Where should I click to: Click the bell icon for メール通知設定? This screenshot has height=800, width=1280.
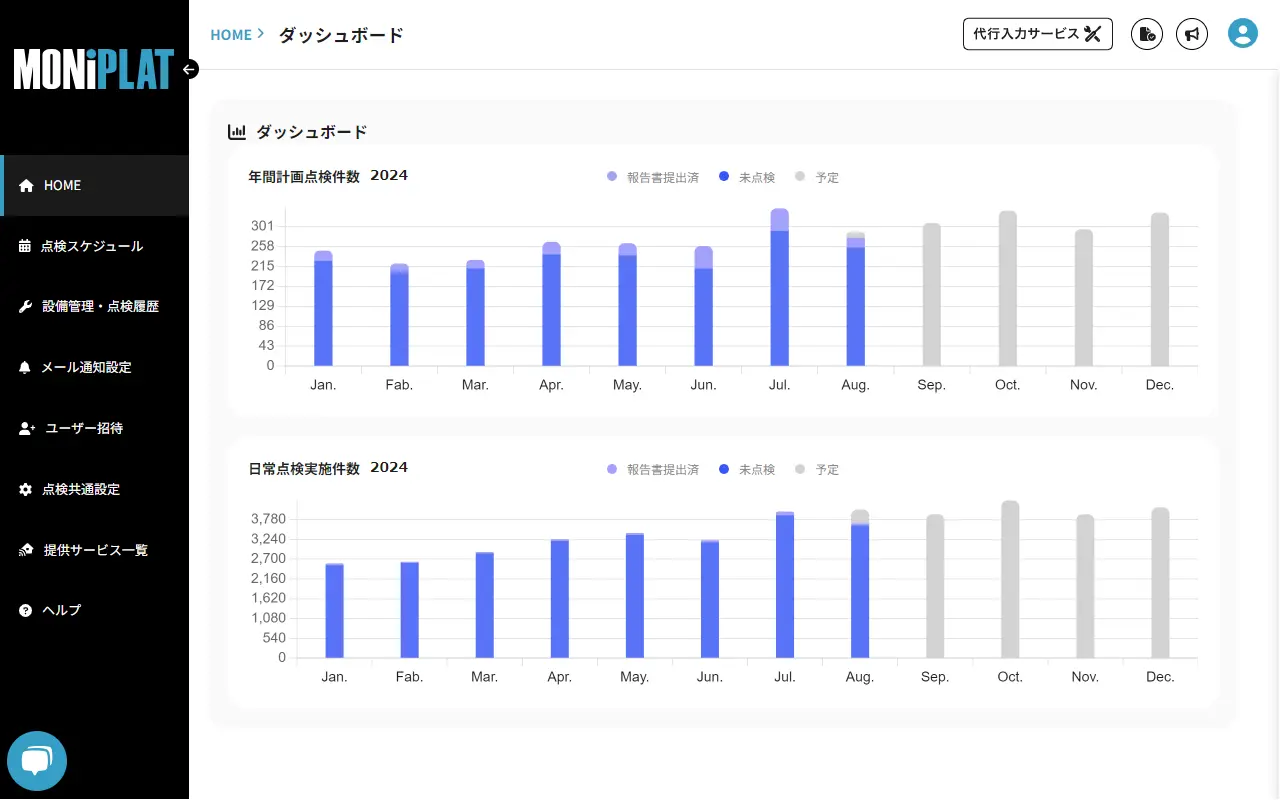point(25,368)
